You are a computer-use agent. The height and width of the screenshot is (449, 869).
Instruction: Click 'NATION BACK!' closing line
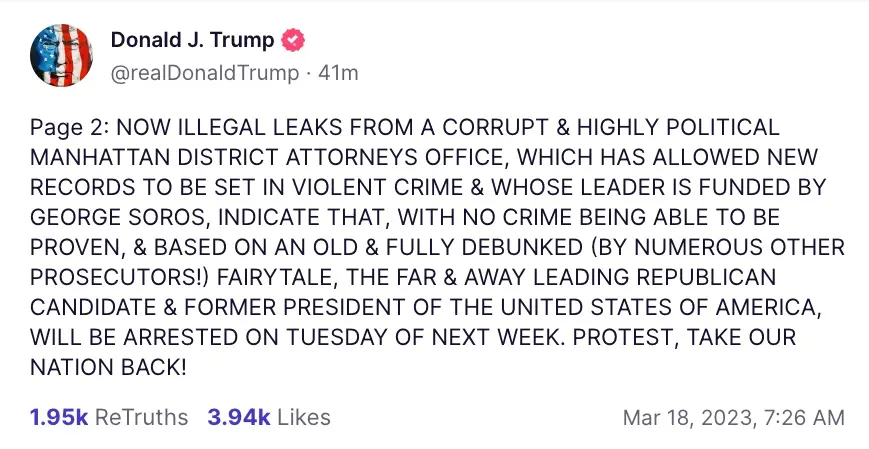tap(108, 367)
